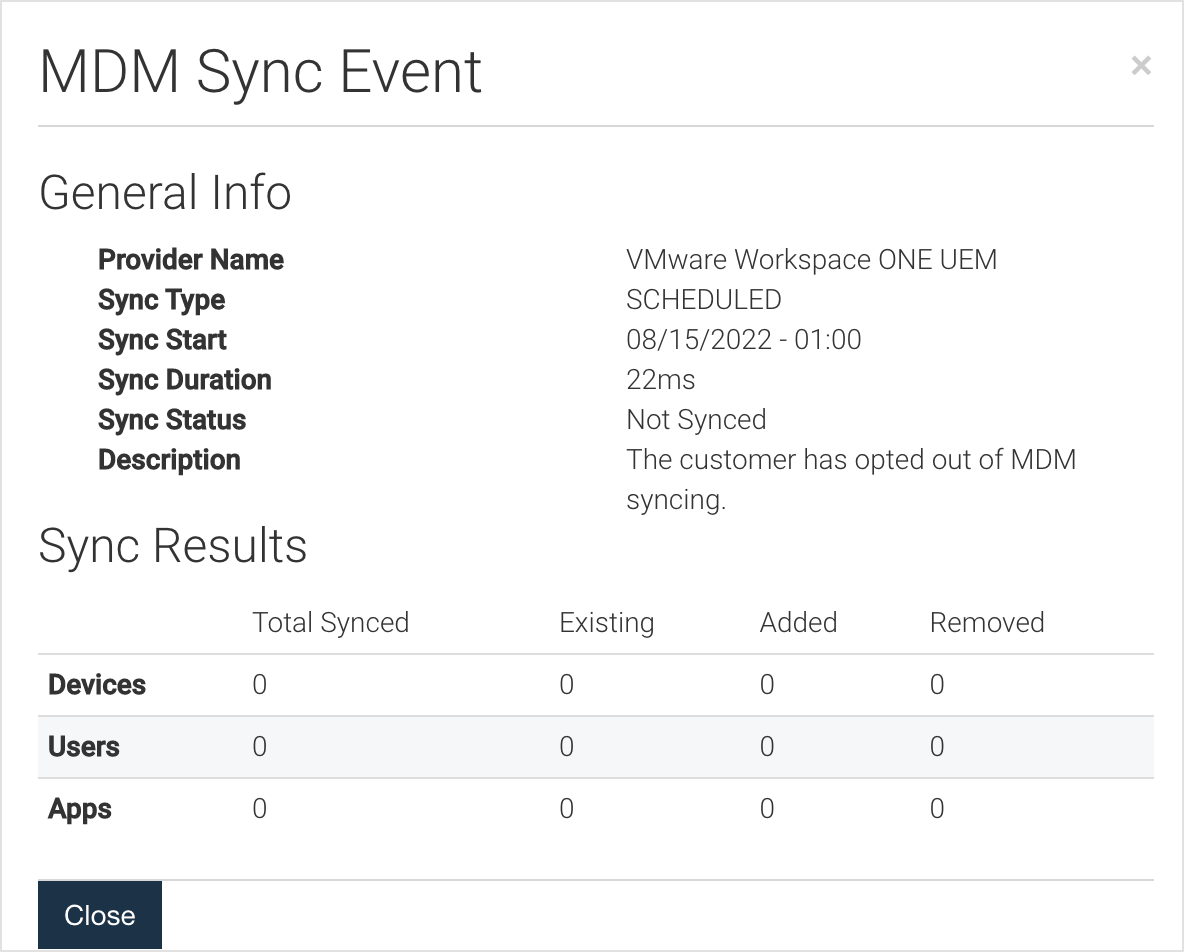Click the Close button
The width and height of the screenshot is (1184, 952).
(99, 914)
